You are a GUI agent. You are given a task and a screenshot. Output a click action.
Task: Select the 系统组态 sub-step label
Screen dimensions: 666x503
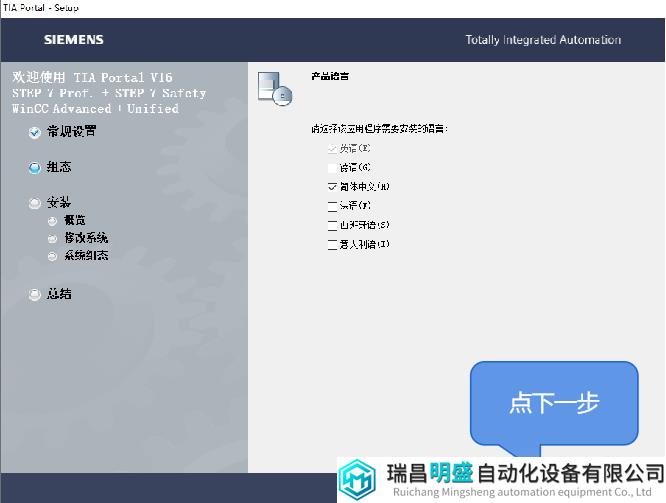[x=86, y=255]
